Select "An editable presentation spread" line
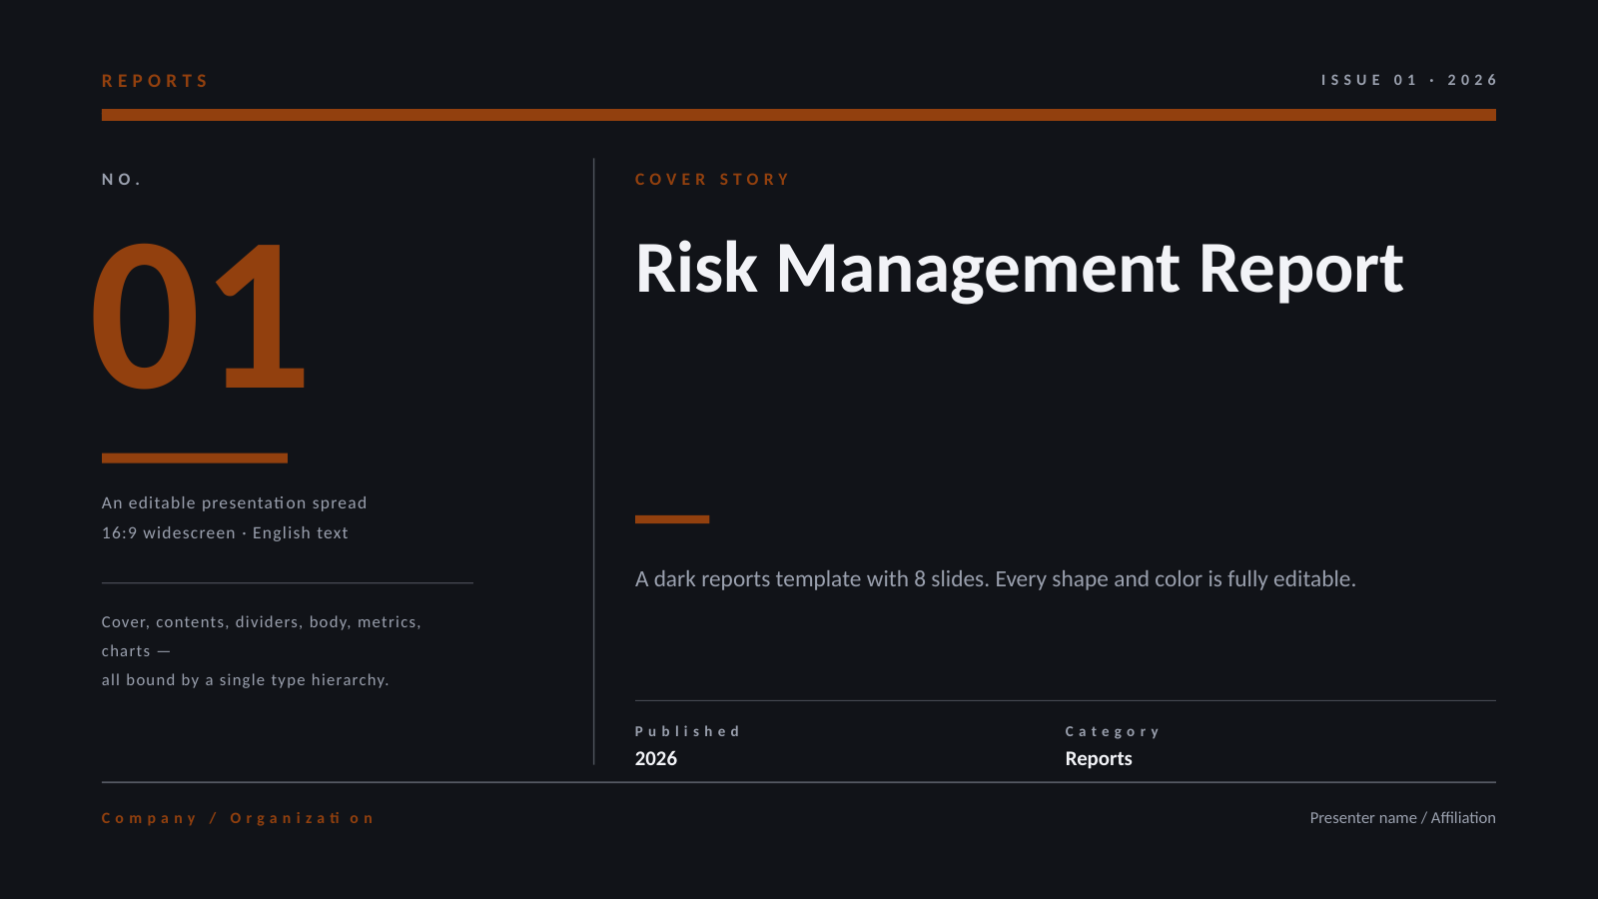Screen dimensions: 1598x900 [x=234, y=503]
